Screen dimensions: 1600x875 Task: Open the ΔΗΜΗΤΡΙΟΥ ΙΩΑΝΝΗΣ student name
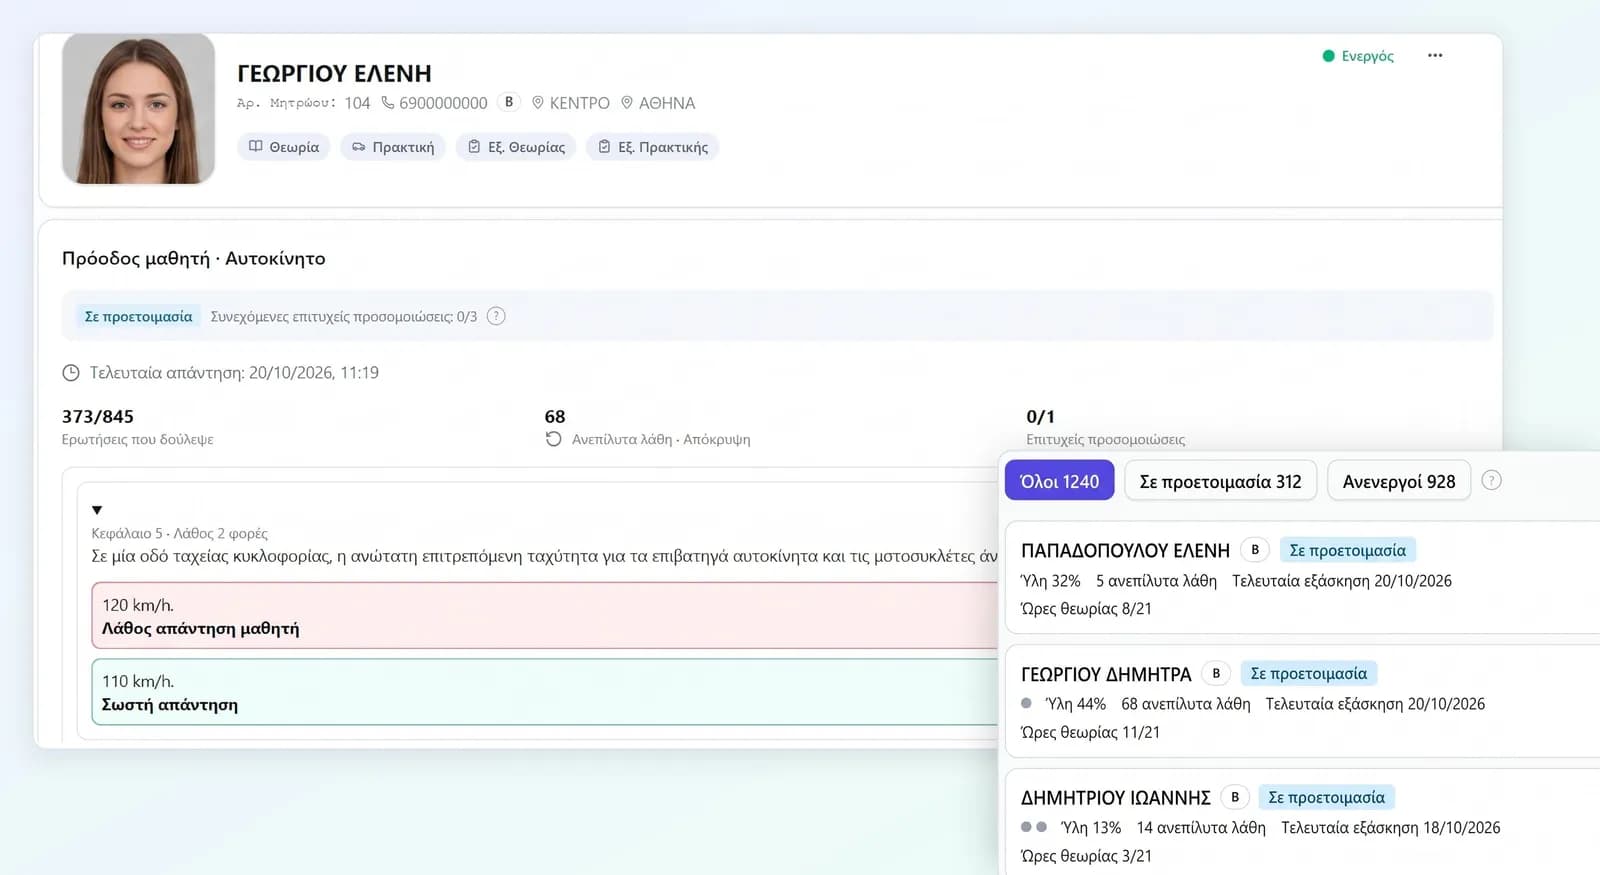(x=1116, y=798)
